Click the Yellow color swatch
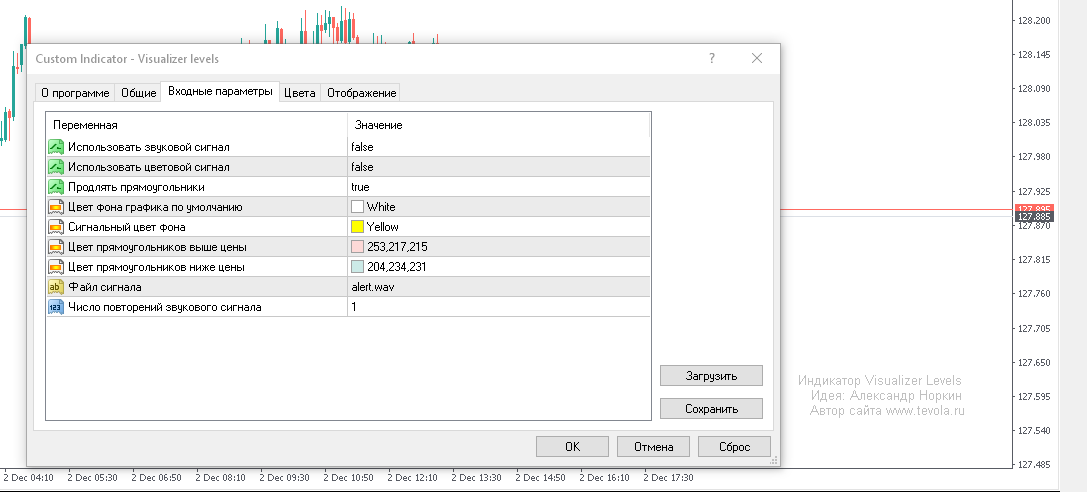The width and height of the screenshot is (1087, 492). point(358,227)
